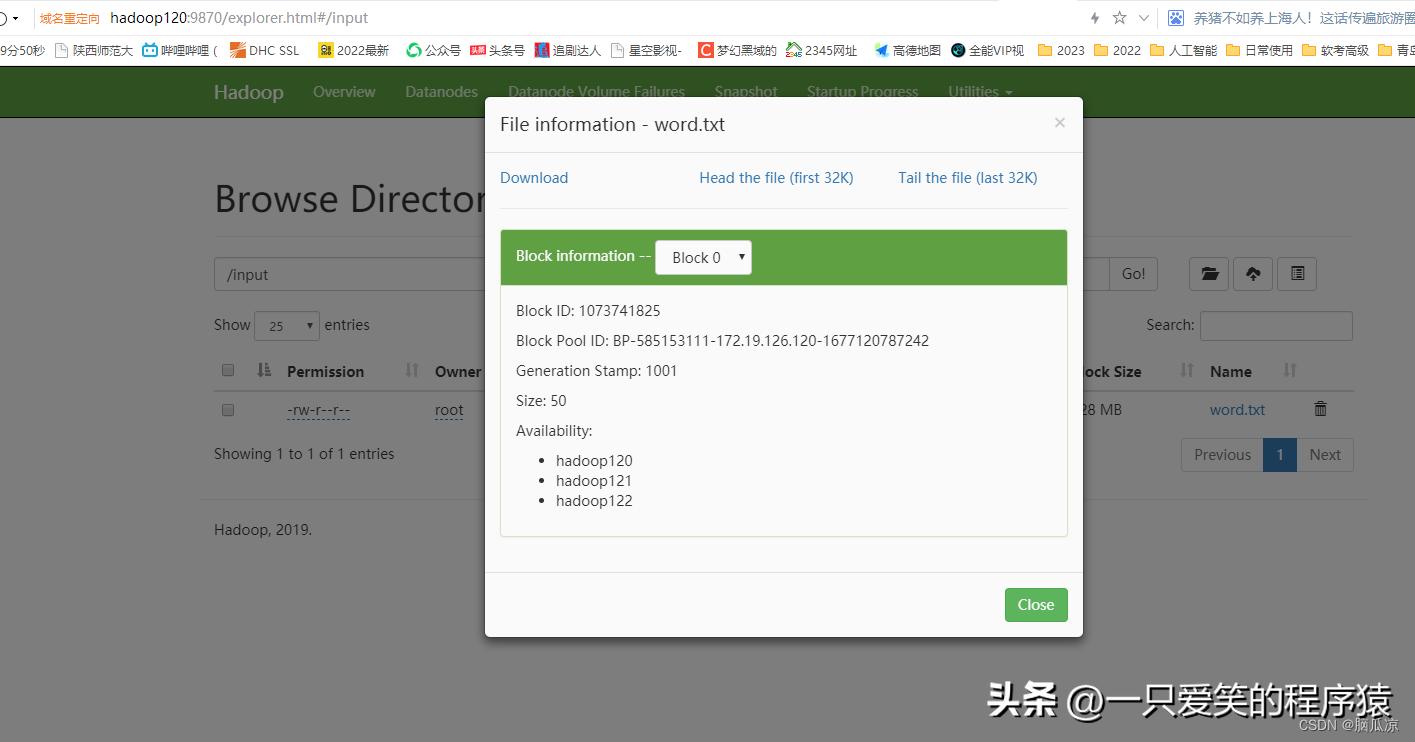Screen dimensions: 1415x742
Task: Check the checkbox for the word.txt row
Action: click(227, 409)
